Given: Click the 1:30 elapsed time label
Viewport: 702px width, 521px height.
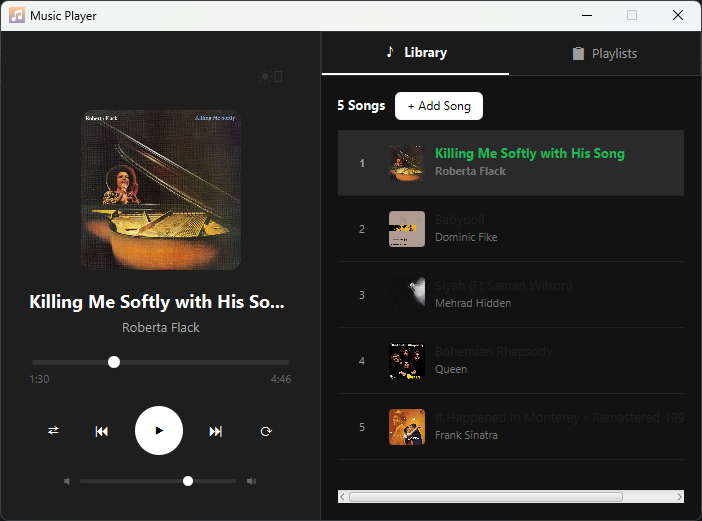Looking at the screenshot, I should point(39,379).
